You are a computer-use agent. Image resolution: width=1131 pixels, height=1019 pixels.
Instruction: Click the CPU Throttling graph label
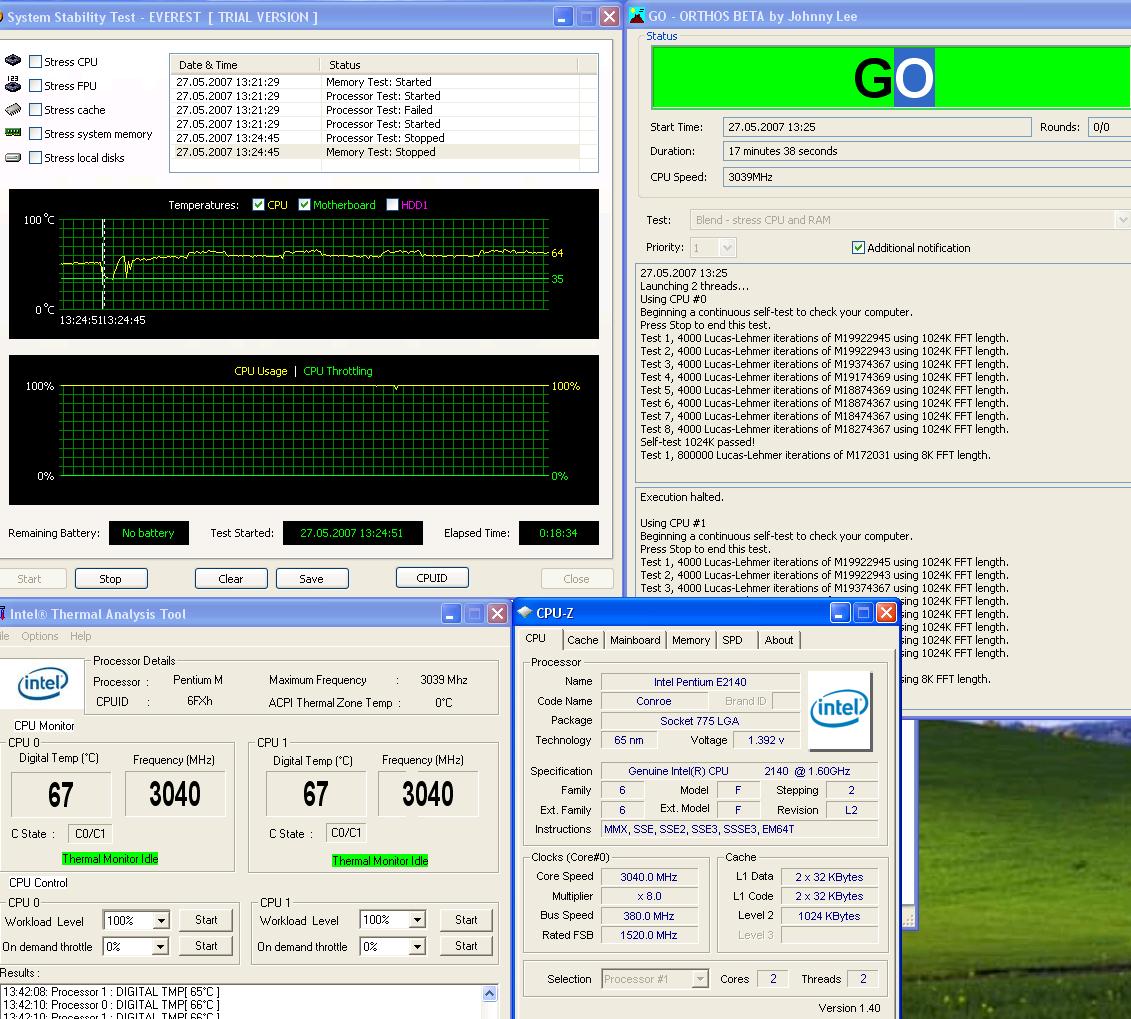pos(338,371)
